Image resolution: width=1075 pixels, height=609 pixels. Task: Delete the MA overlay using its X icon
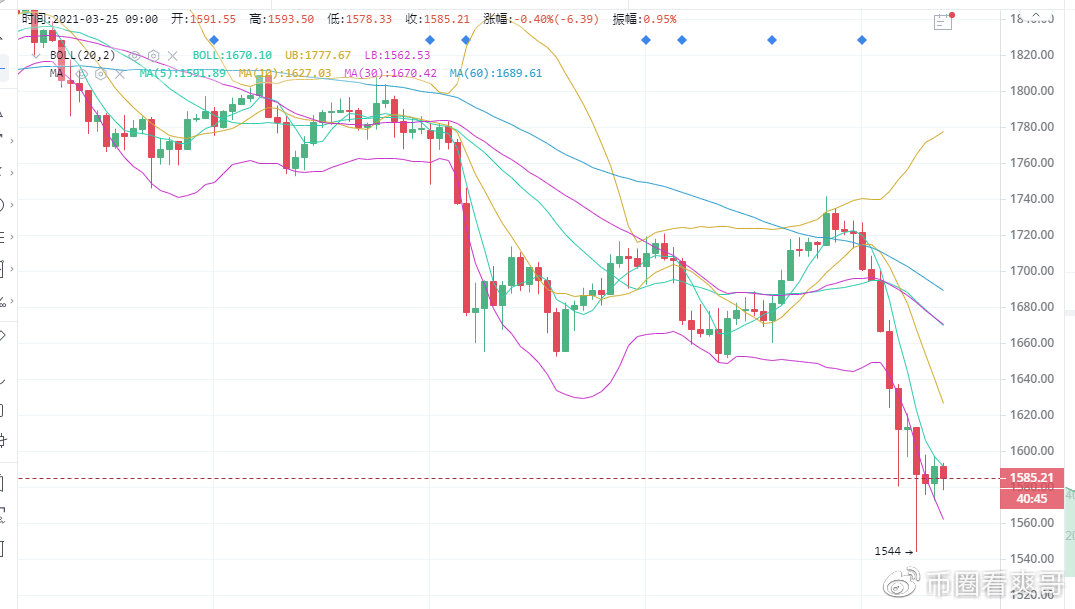click(x=120, y=73)
